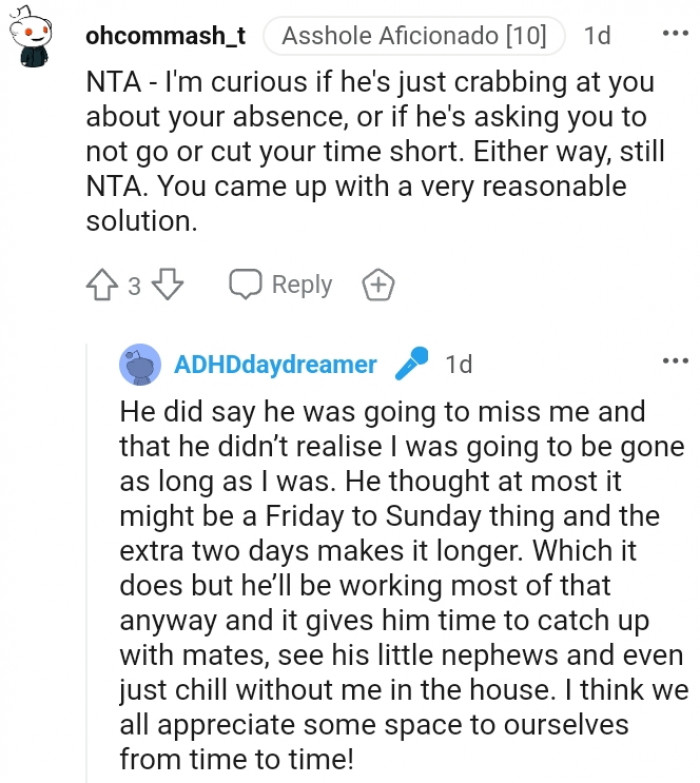Click the blue OP microphone icon
700x783 pixels.
(411, 364)
